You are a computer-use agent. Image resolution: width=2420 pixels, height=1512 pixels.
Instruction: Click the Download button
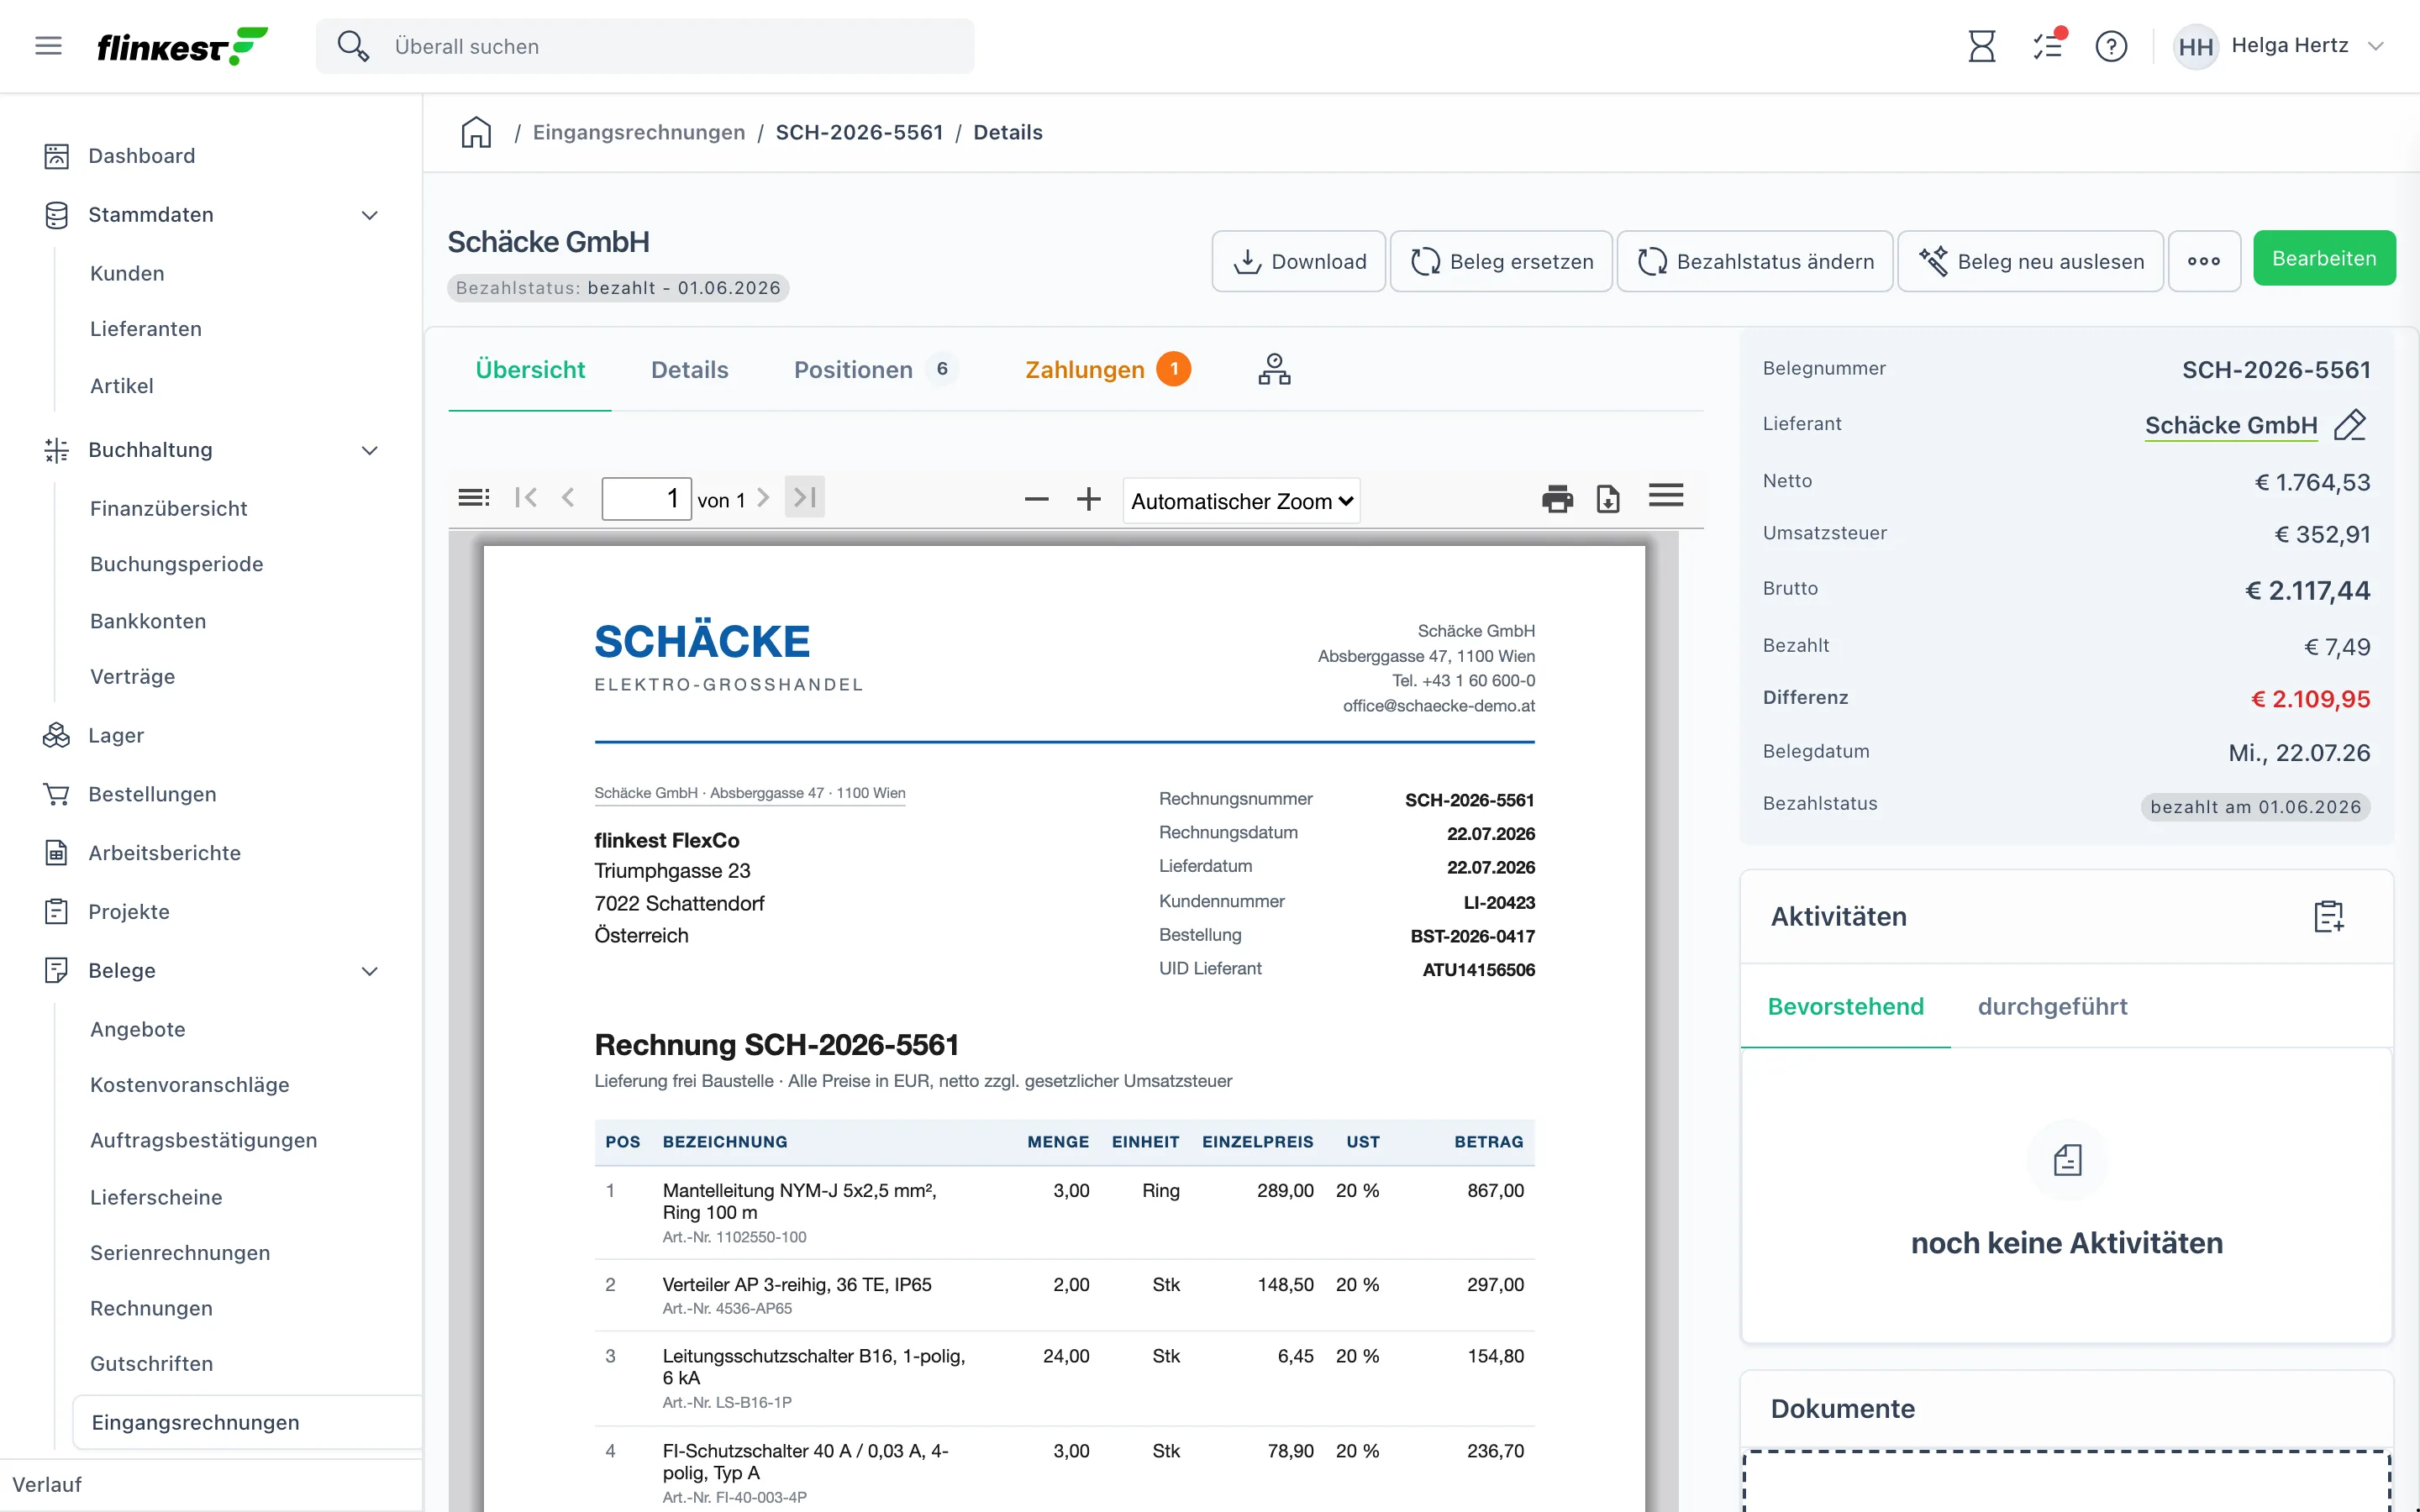(x=1299, y=261)
